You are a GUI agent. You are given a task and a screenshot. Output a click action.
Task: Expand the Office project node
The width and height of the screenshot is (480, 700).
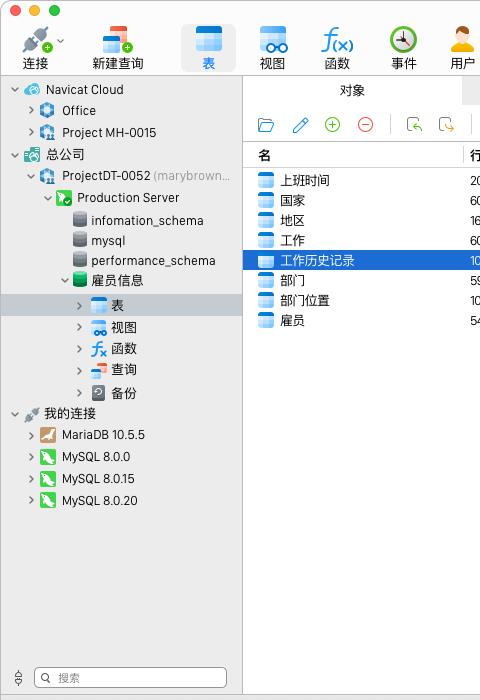(x=31, y=110)
